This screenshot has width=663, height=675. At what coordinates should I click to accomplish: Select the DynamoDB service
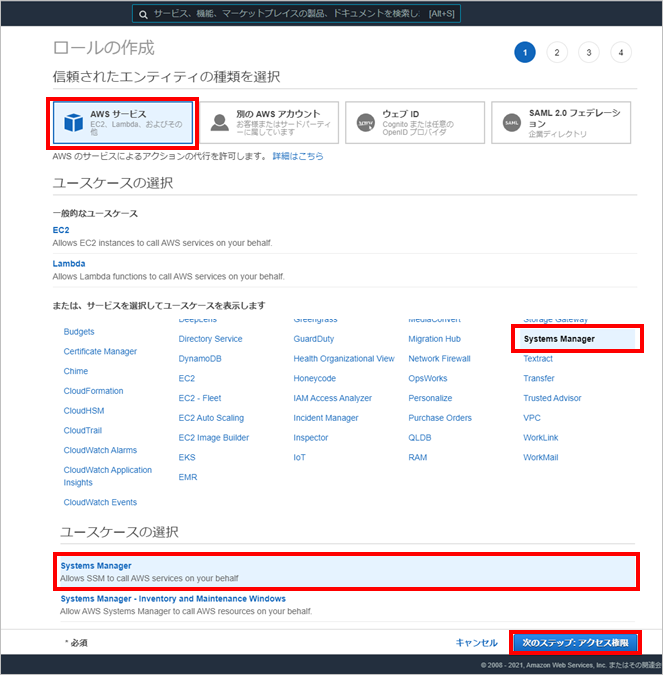coord(200,359)
